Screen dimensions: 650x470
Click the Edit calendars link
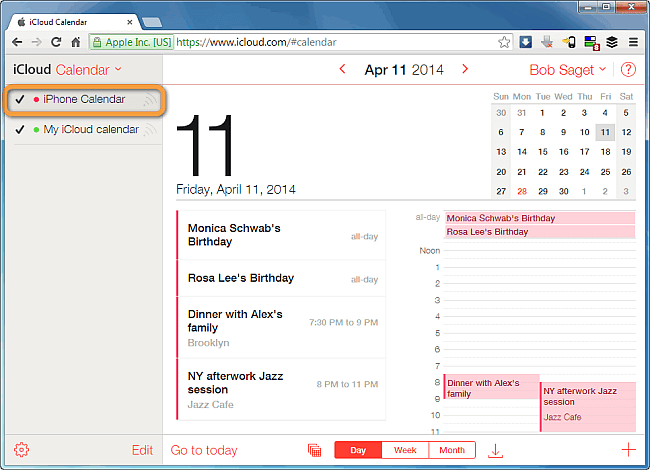tap(142, 450)
